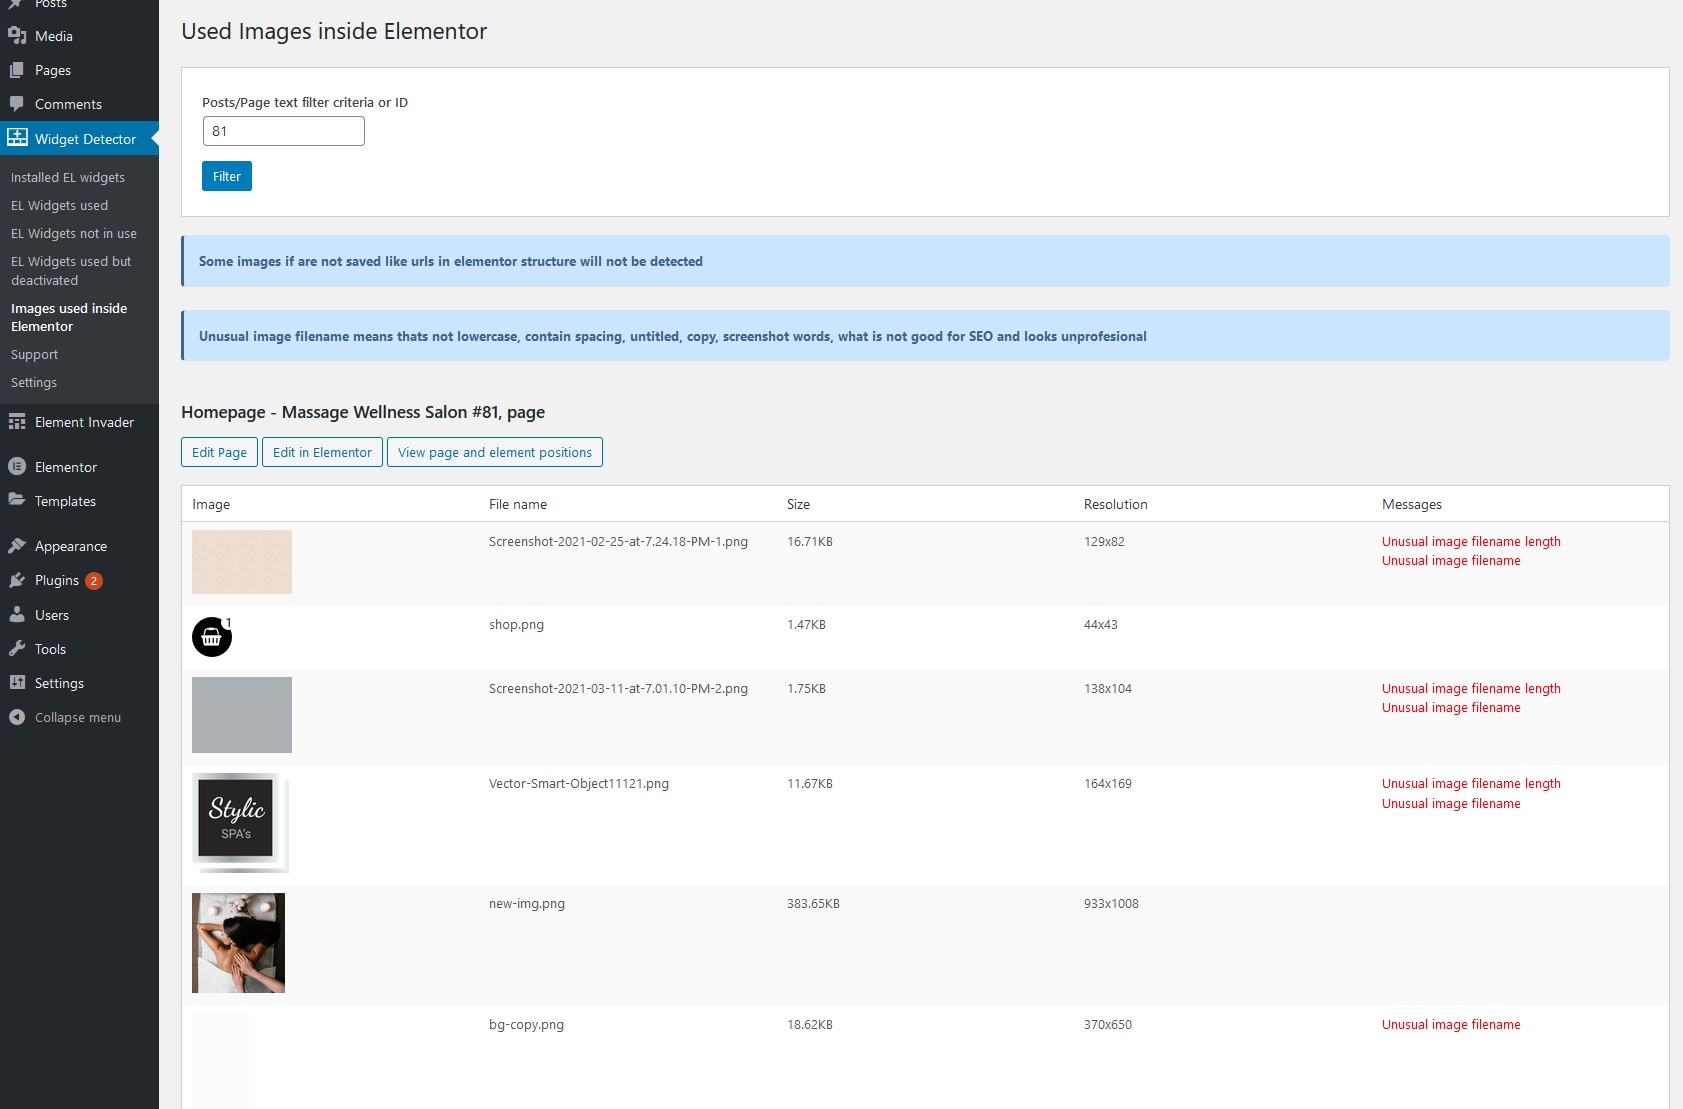Image resolution: width=1683 pixels, height=1109 pixels.
Task: Click the Widget Detector menu icon
Action: point(18,139)
